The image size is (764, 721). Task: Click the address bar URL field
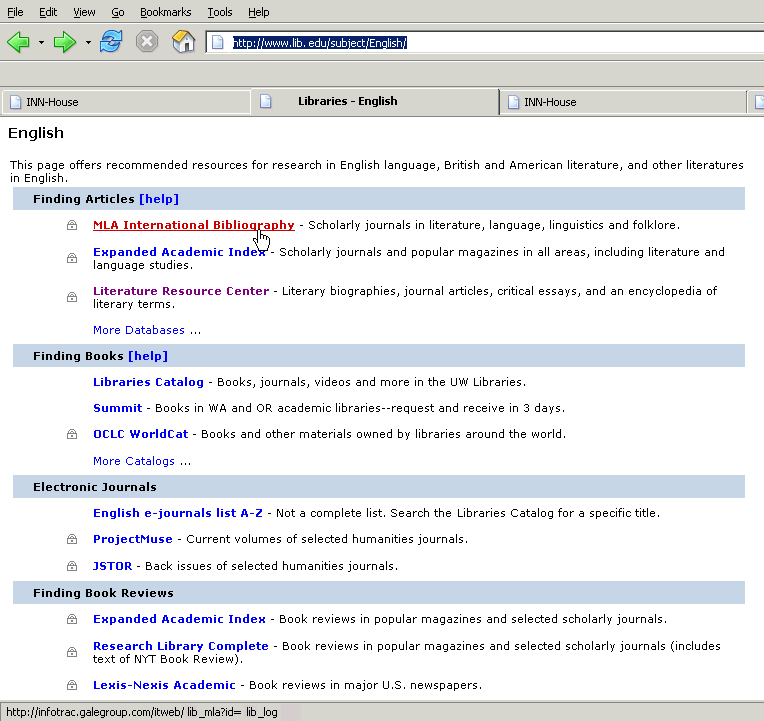(x=485, y=43)
